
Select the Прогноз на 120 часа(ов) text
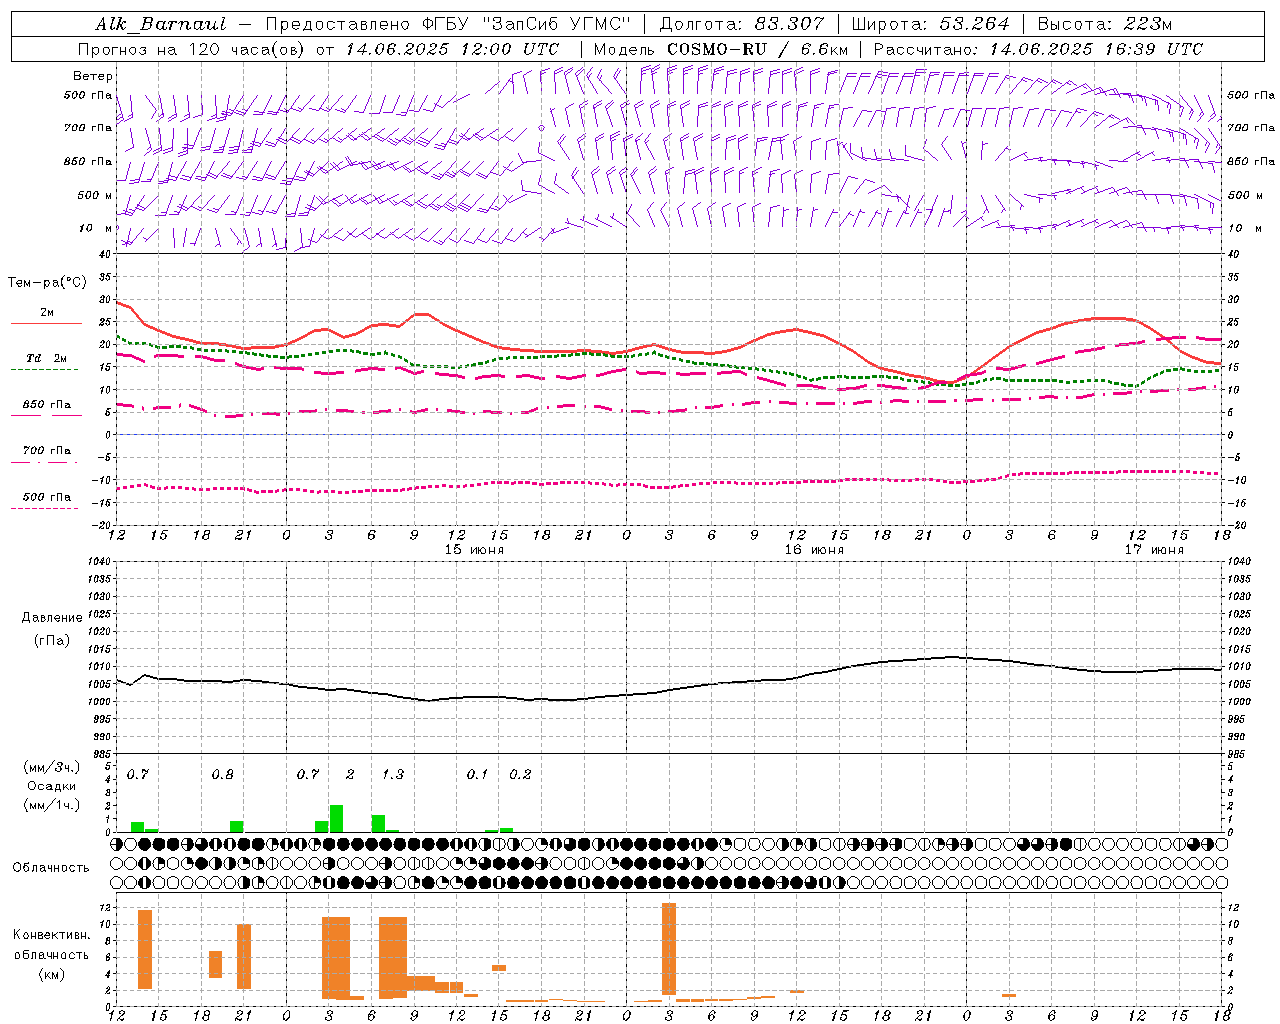click(192, 49)
